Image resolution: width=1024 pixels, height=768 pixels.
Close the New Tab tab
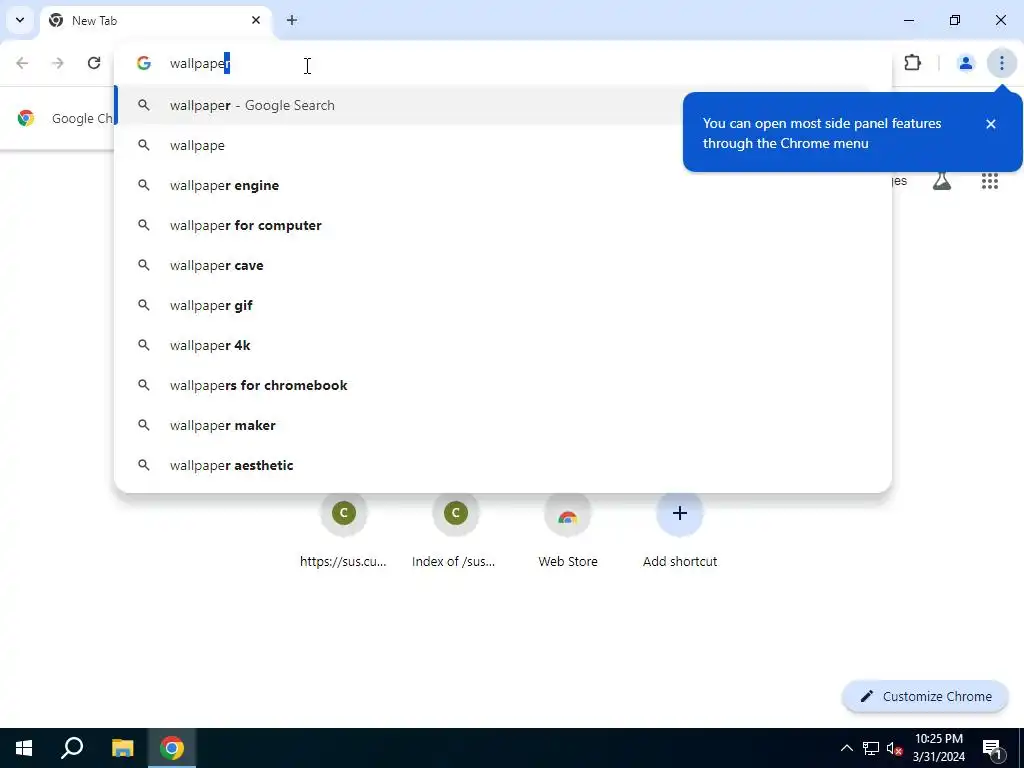click(x=256, y=20)
